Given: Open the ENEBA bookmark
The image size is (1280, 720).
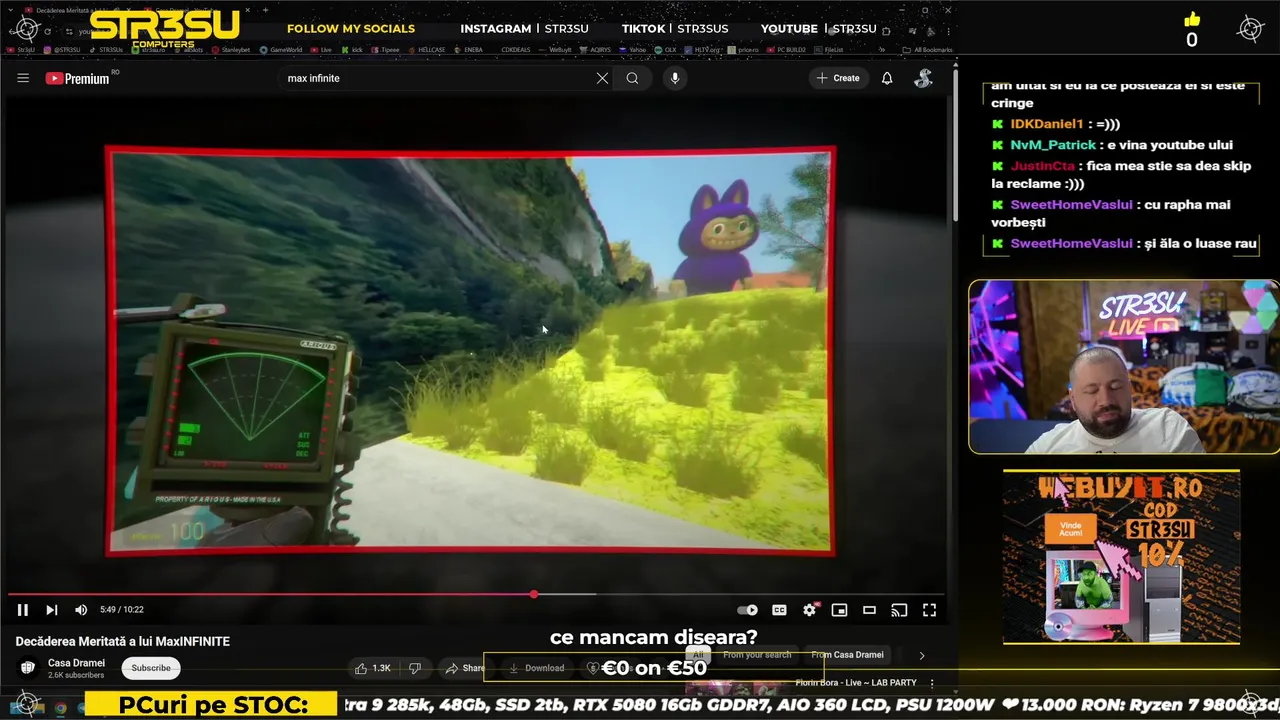Looking at the screenshot, I should pyautogui.click(x=469, y=49).
